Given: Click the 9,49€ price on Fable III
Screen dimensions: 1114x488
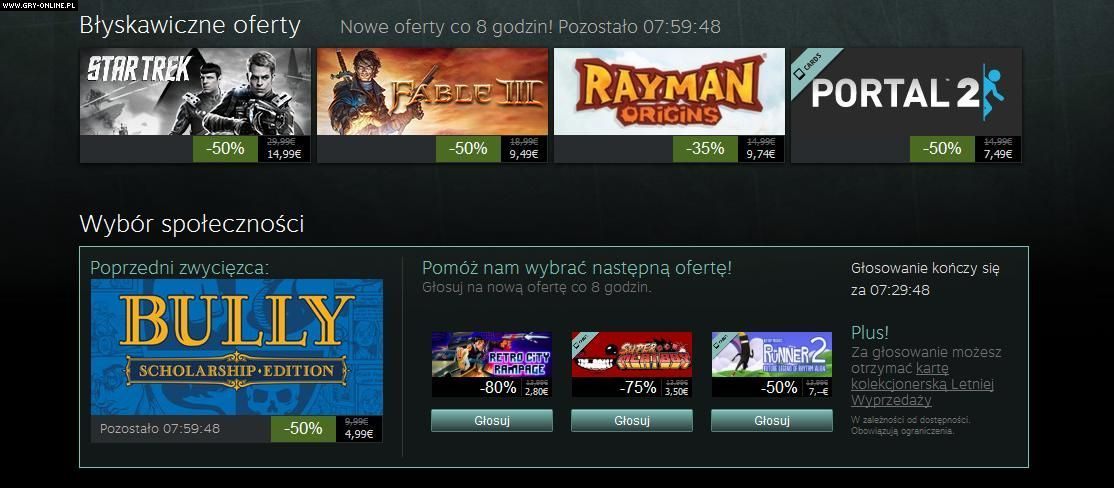Looking at the screenshot, I should 524,153.
